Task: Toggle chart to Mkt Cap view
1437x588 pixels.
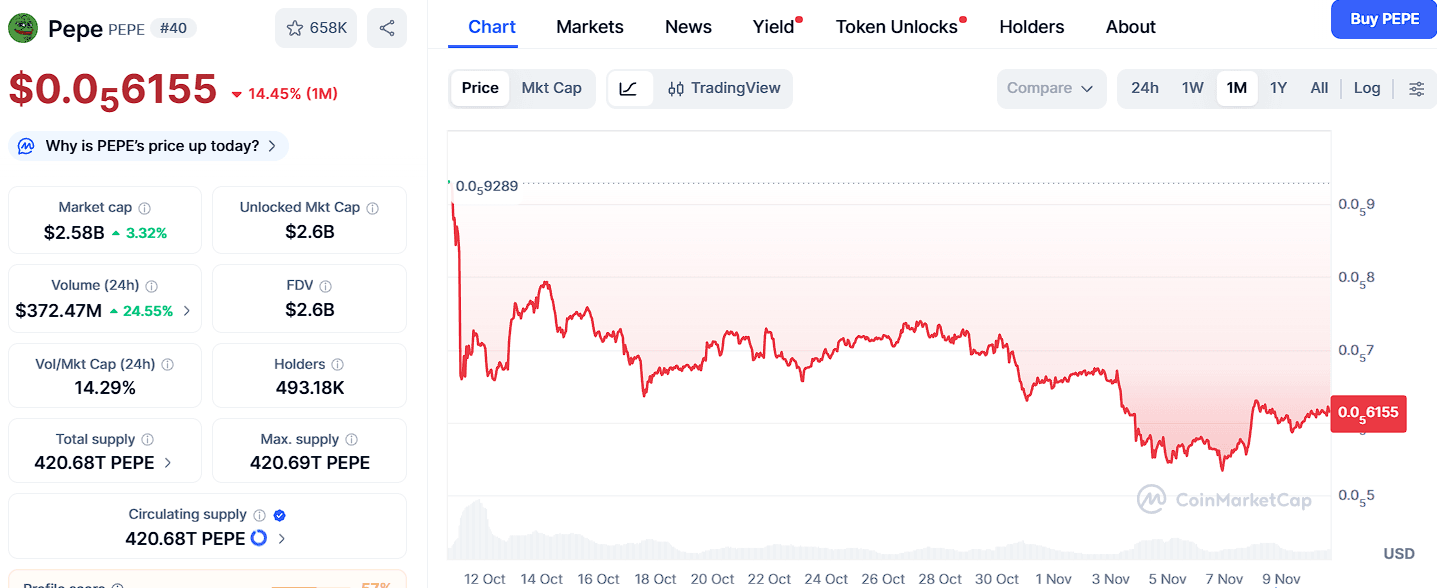Action: coord(551,88)
